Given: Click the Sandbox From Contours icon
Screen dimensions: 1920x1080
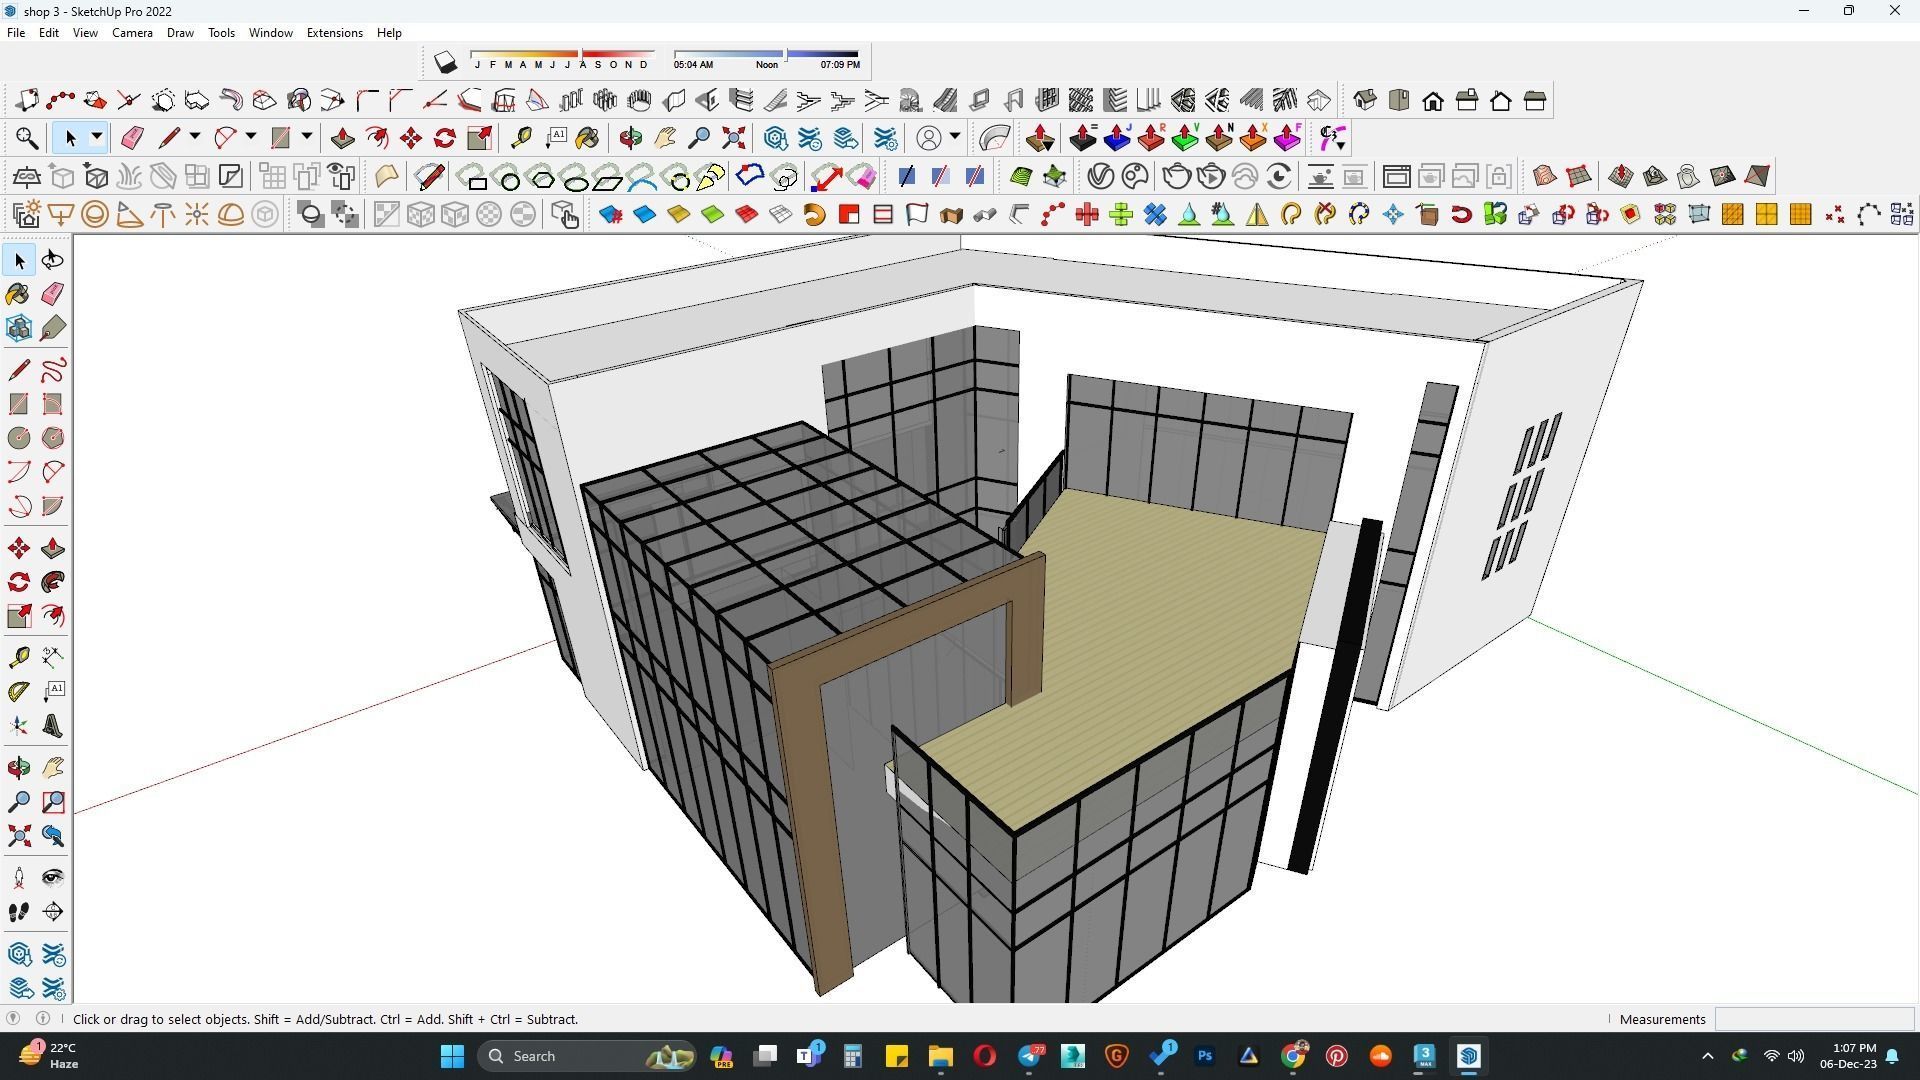Looking at the screenshot, I should pyautogui.click(x=1545, y=177).
